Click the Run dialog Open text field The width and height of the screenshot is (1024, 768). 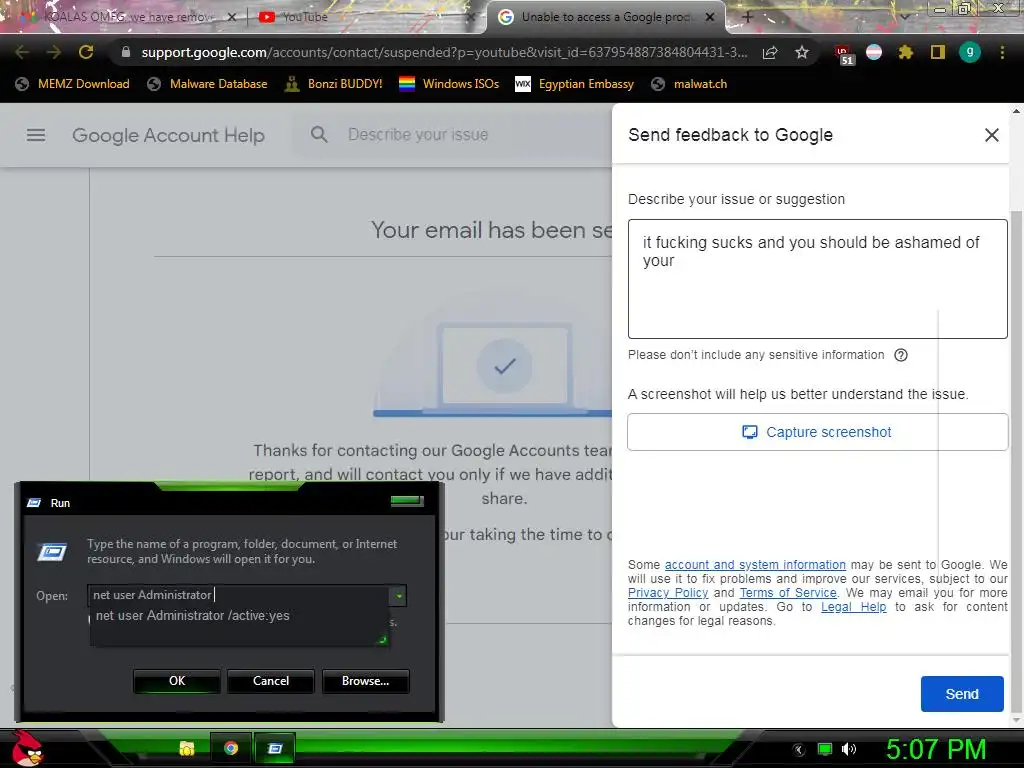239,595
